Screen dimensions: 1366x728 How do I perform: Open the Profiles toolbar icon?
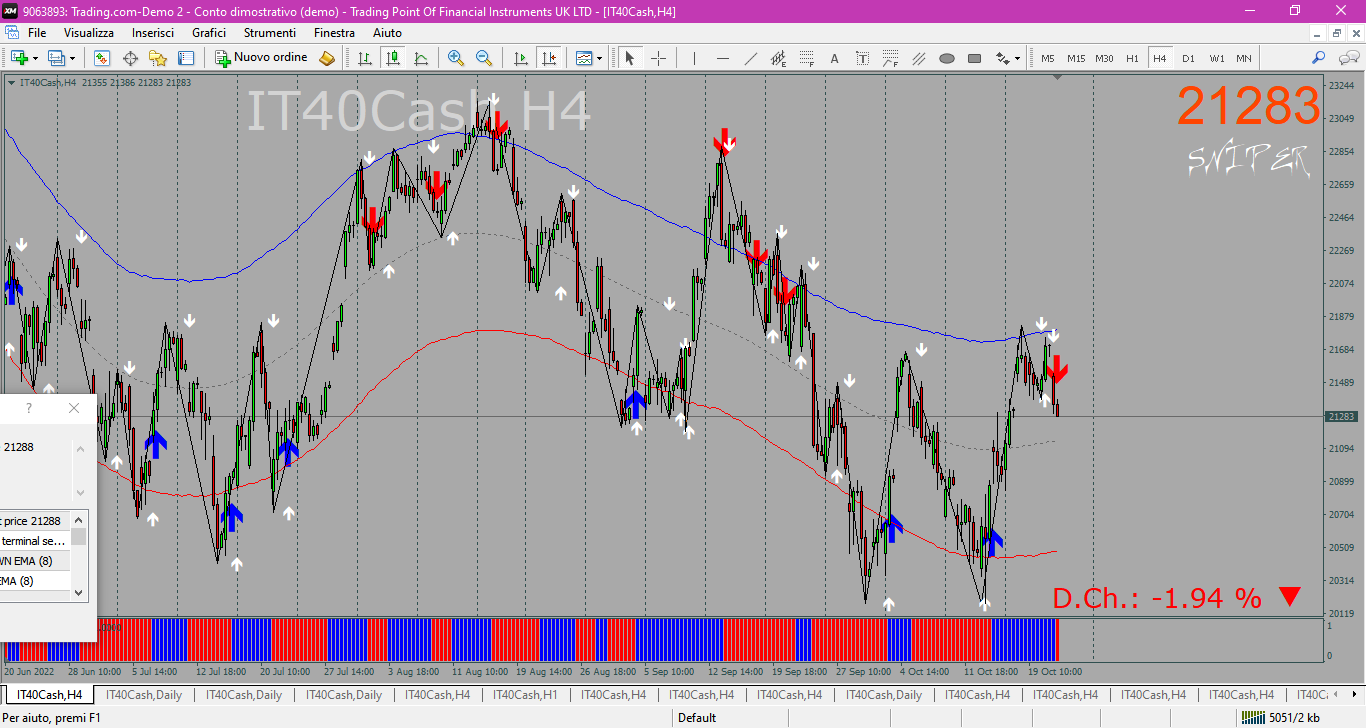point(56,58)
